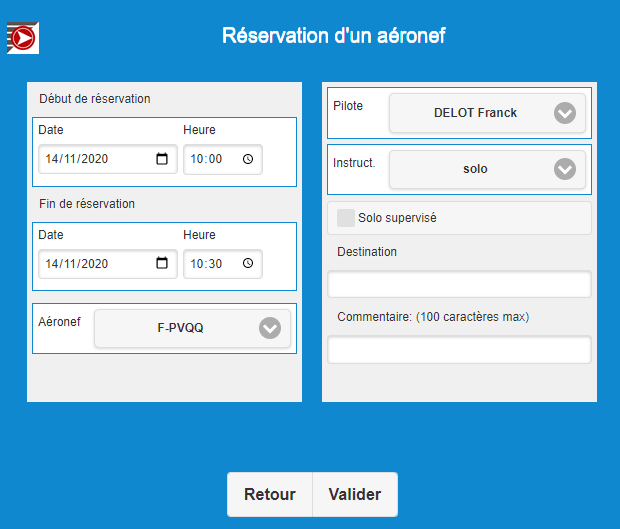Click the Valider button
This screenshot has height=529, width=620.
click(x=355, y=494)
